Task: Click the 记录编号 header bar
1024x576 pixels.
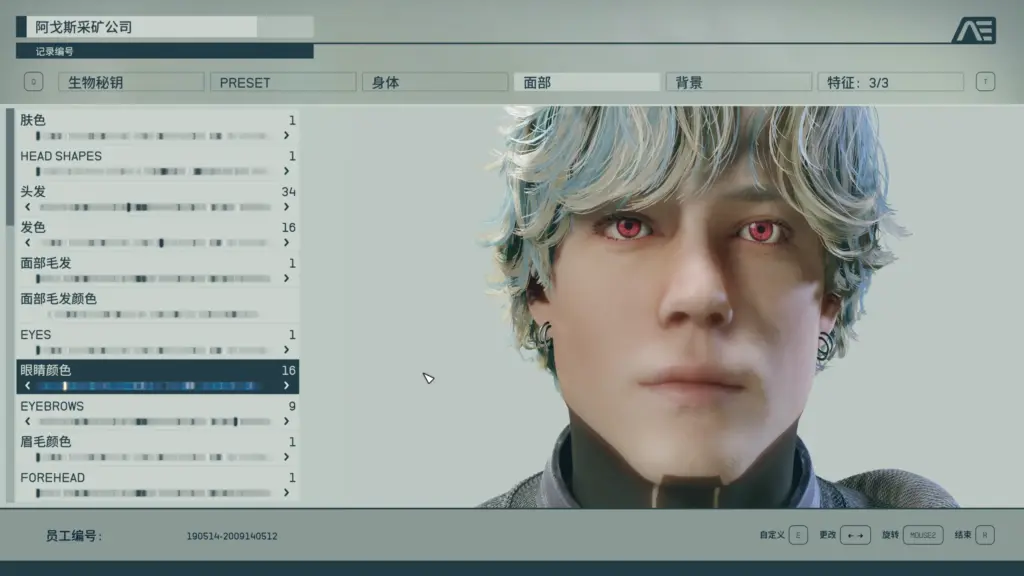Action: [165, 51]
